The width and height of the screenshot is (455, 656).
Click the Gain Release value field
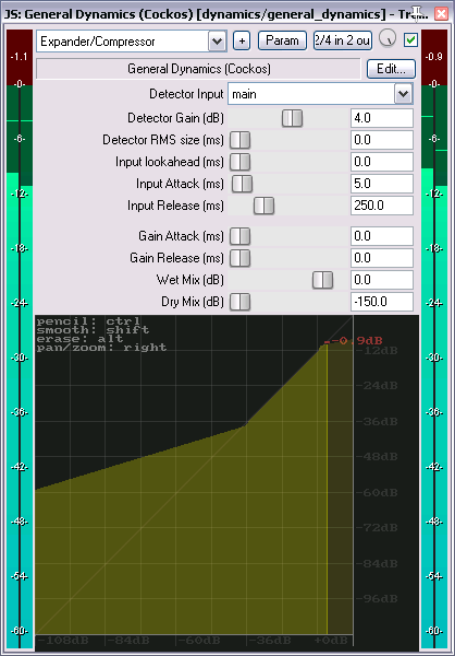[382, 258]
